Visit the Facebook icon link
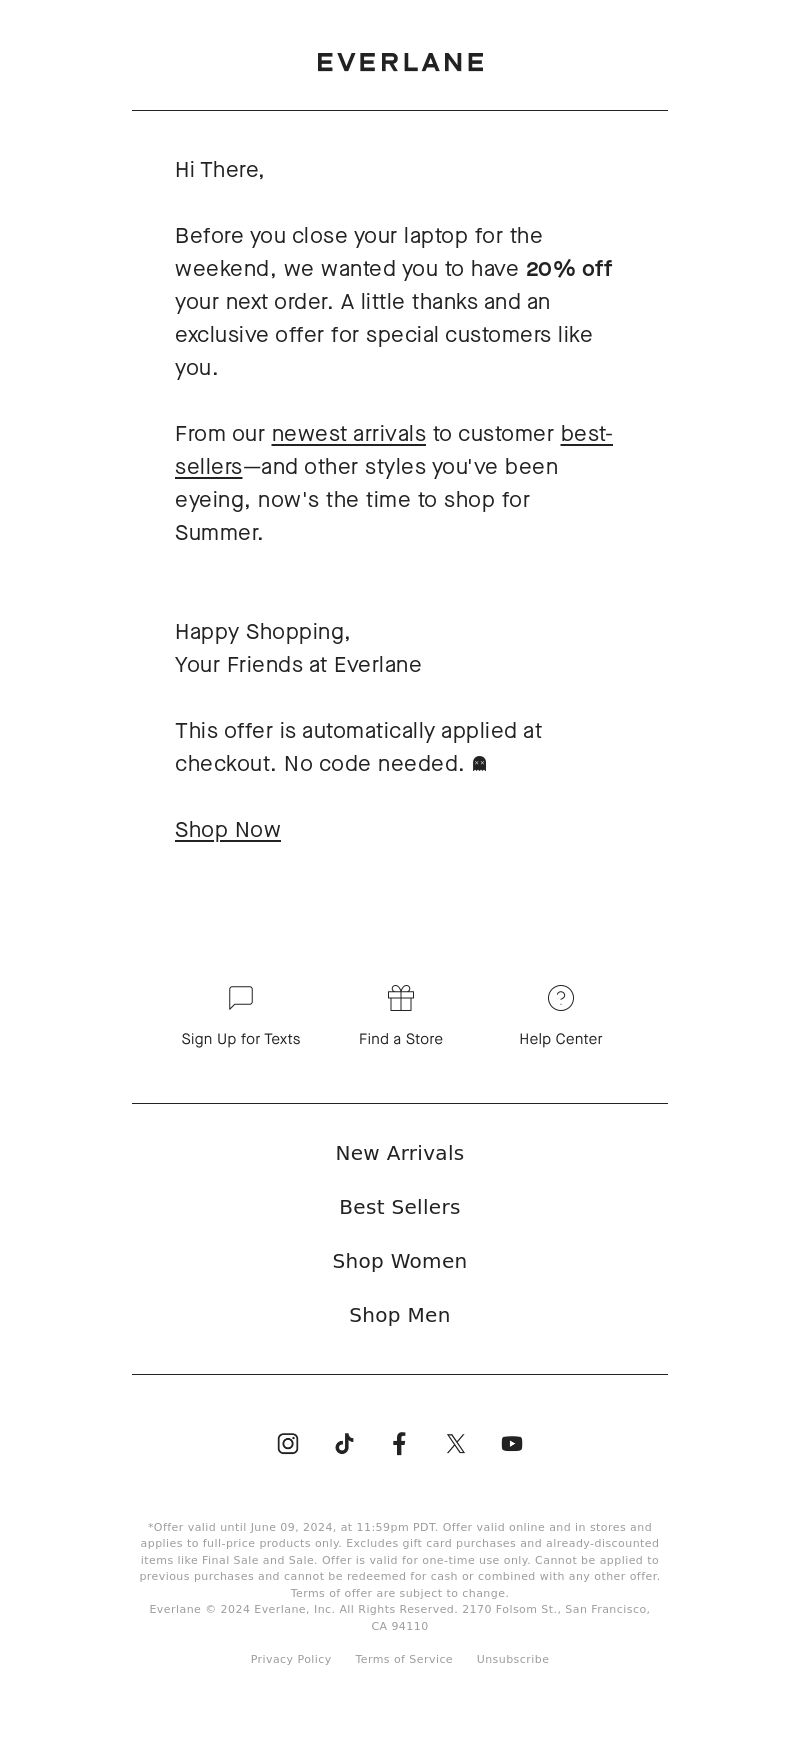The width and height of the screenshot is (800, 1746). click(399, 1443)
